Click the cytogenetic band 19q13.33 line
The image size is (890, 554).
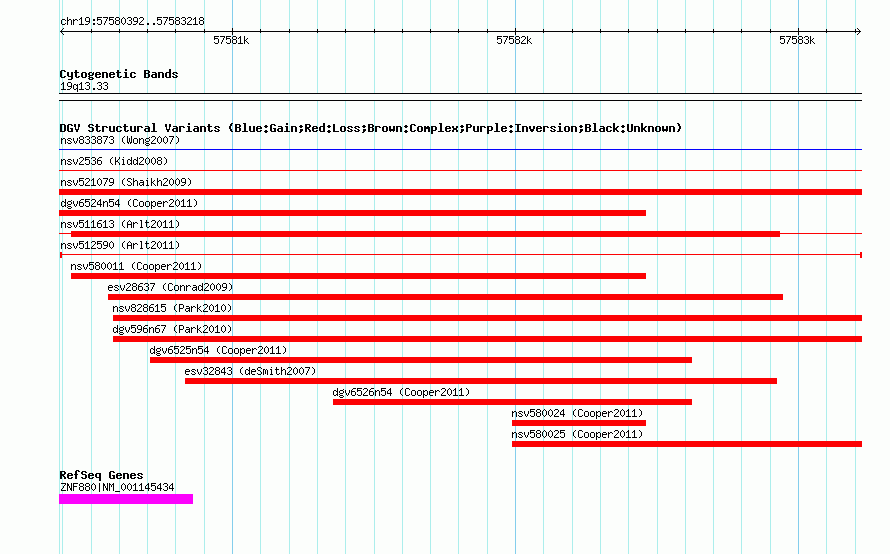pyautogui.click(x=460, y=97)
